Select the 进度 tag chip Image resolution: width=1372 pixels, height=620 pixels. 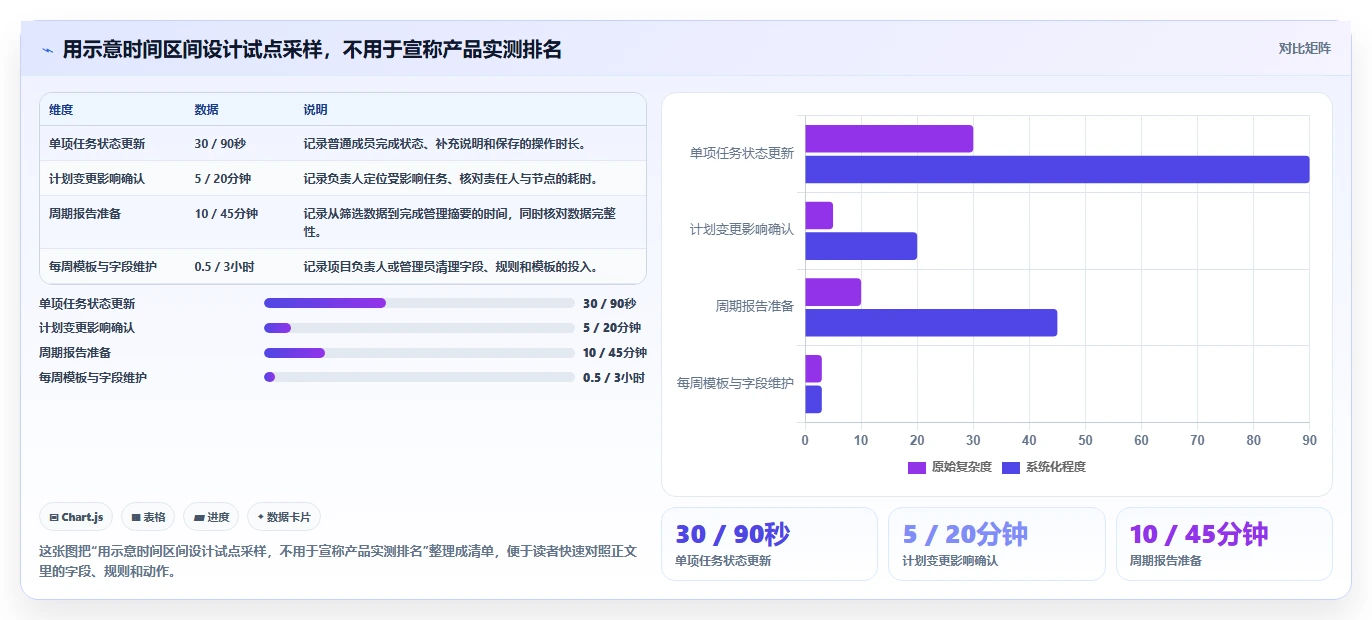click(x=211, y=517)
